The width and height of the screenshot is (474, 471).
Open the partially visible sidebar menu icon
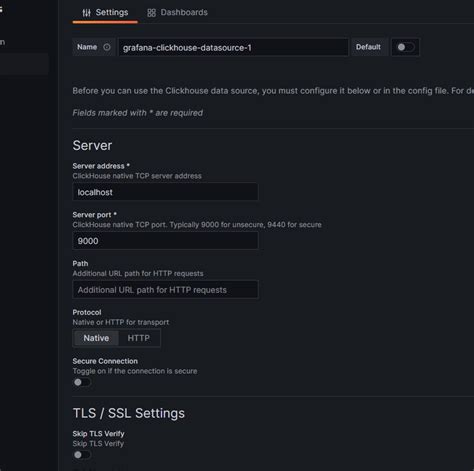(1, 9)
